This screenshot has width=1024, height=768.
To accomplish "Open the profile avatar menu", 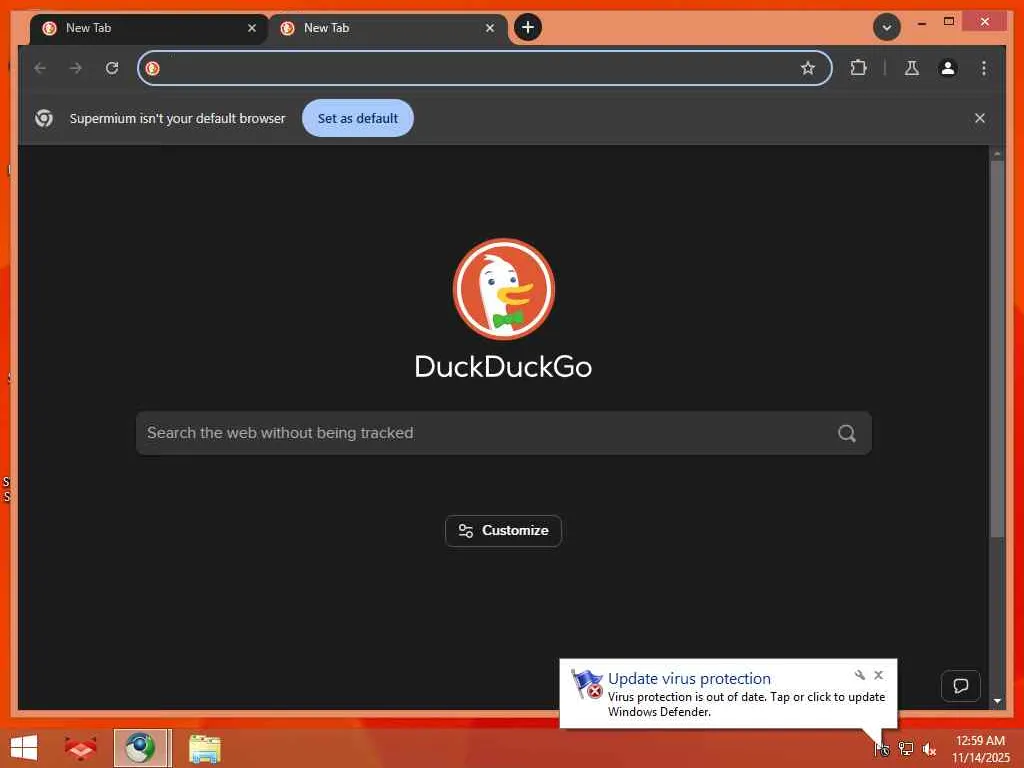I will pyautogui.click(x=948, y=68).
